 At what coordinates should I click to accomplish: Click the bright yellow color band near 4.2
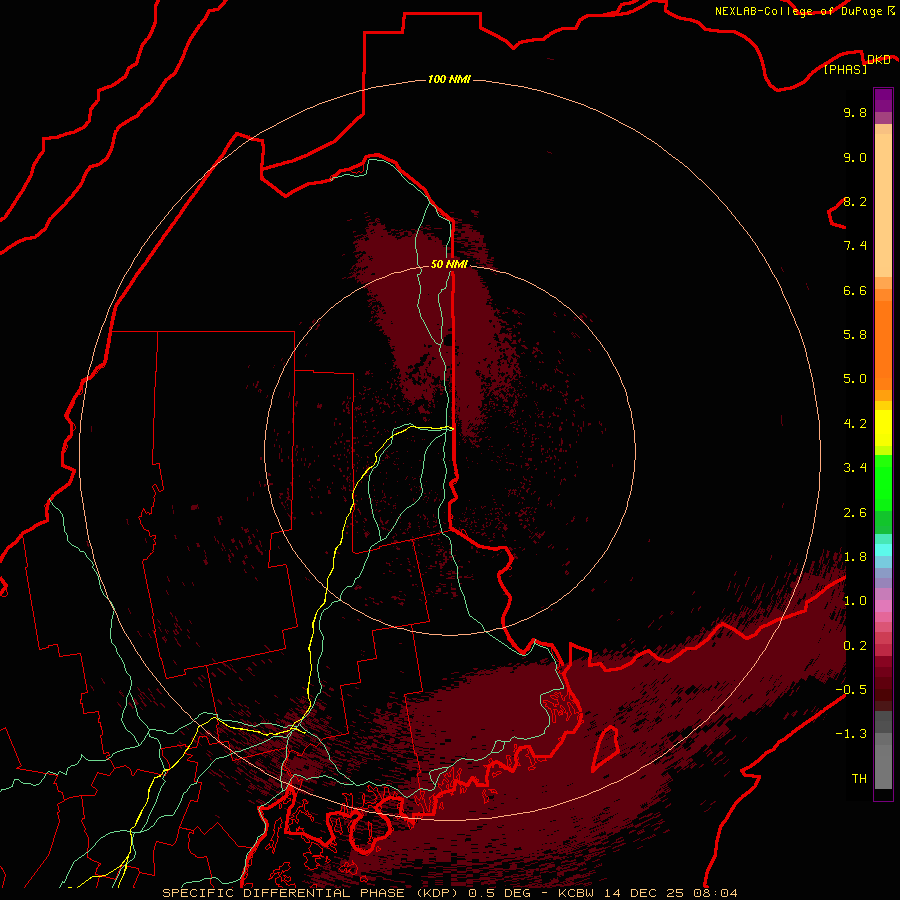pyautogui.click(x=883, y=428)
